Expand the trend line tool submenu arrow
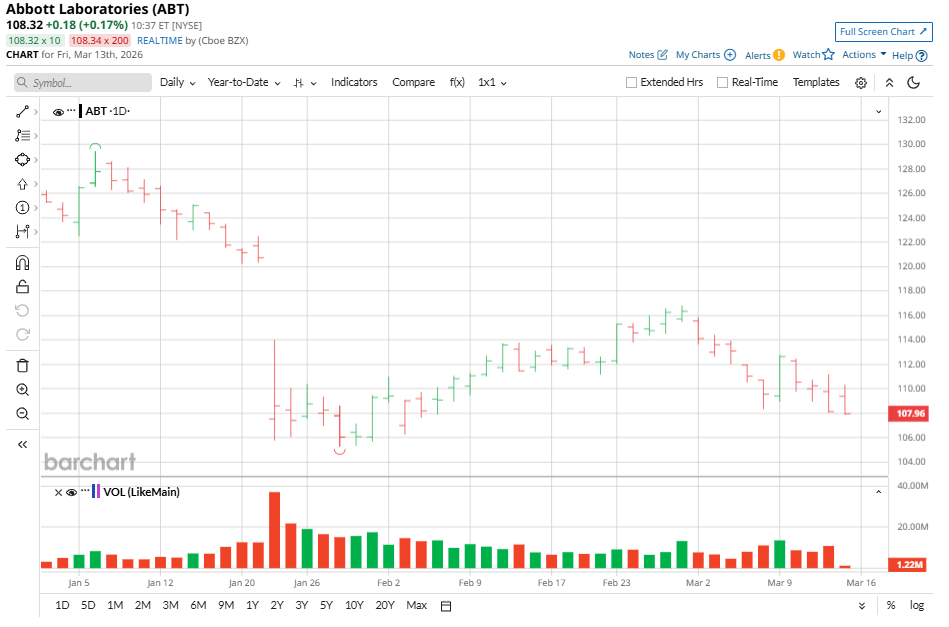 [x=36, y=112]
